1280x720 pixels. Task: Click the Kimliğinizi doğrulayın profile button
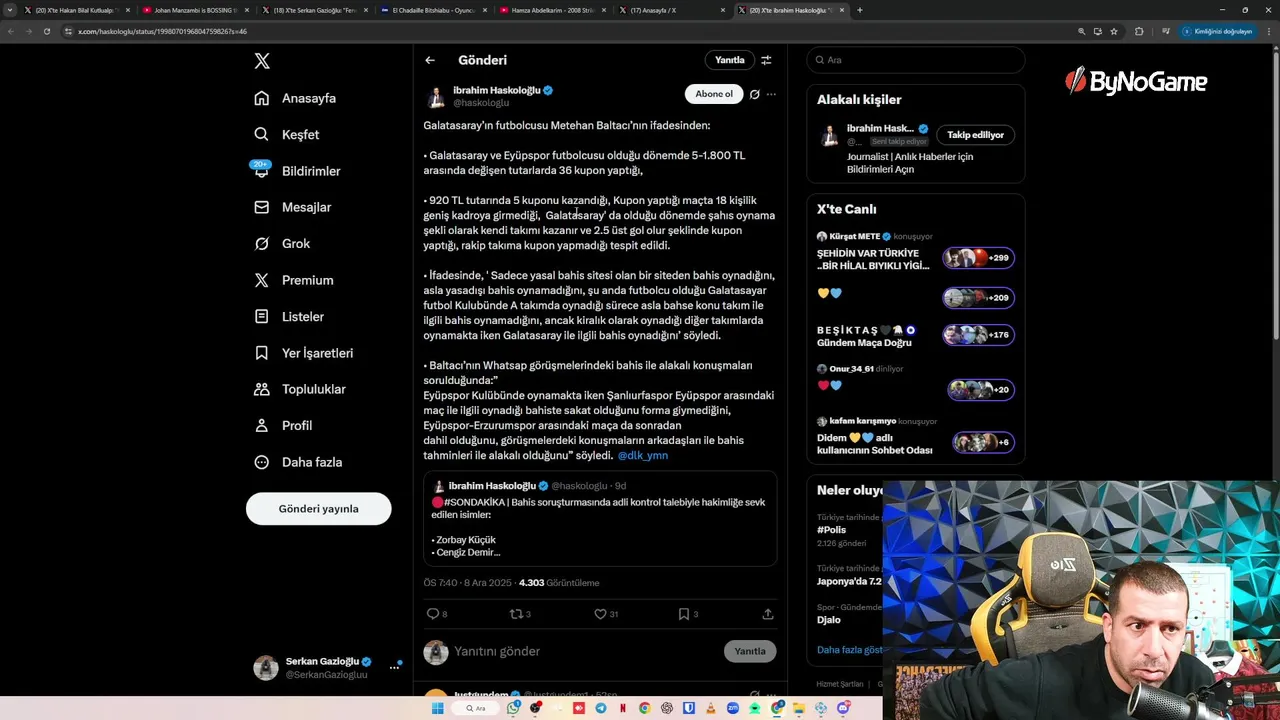[1217, 31]
